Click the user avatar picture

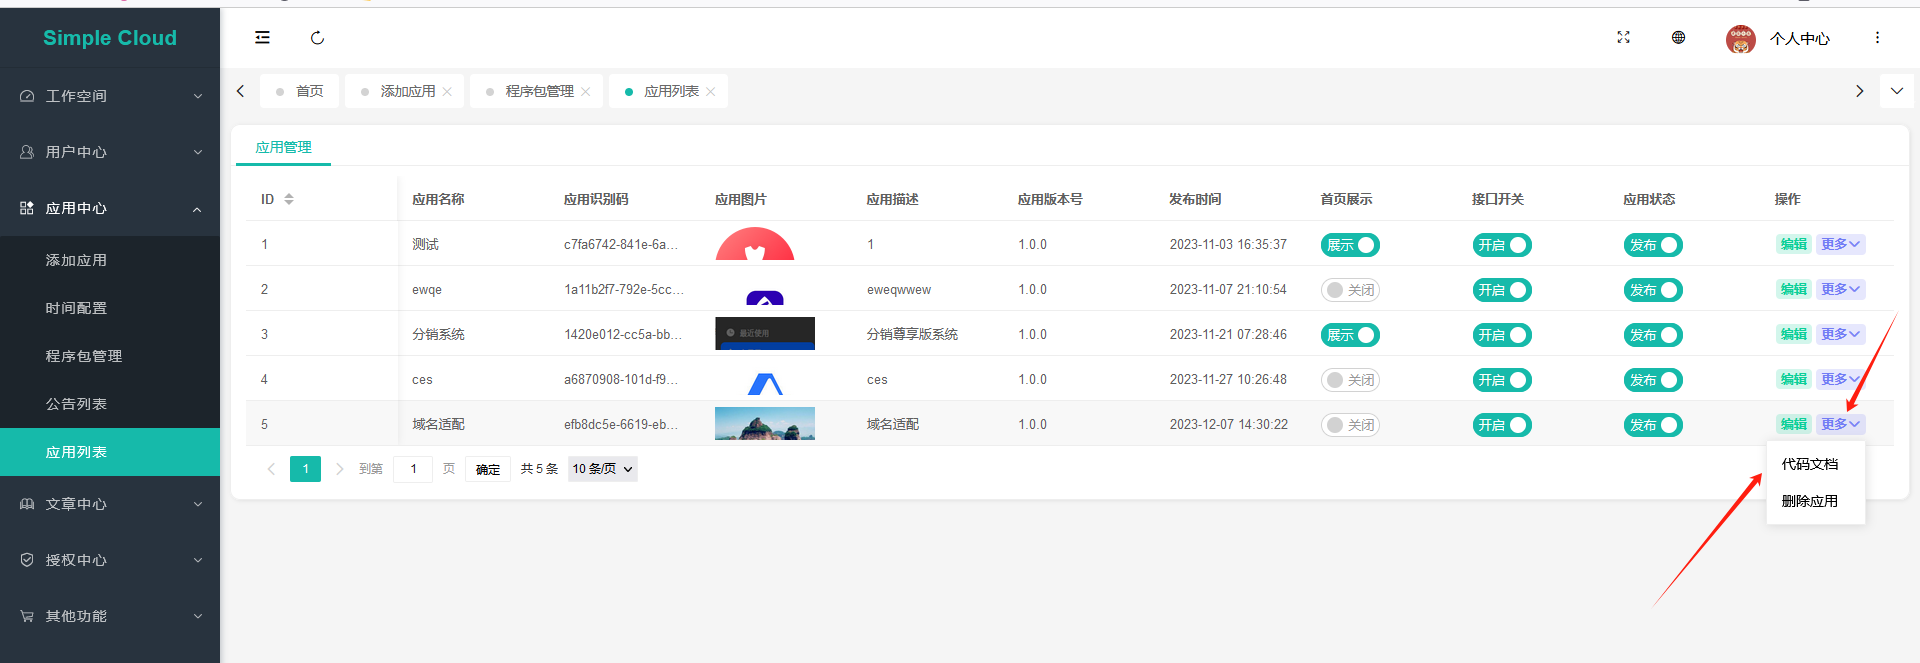point(1740,39)
